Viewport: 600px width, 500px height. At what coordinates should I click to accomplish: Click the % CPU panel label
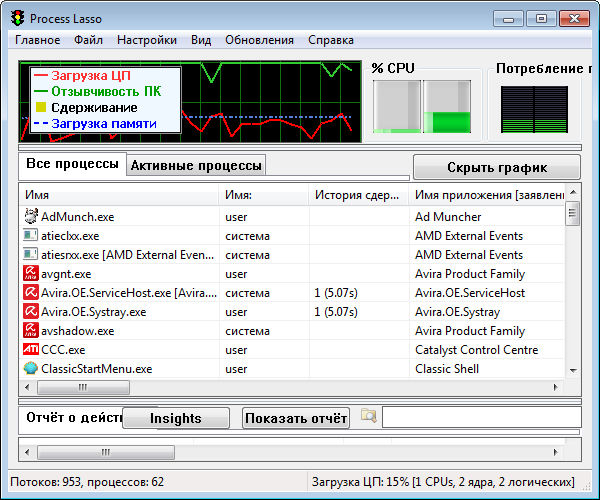point(393,68)
